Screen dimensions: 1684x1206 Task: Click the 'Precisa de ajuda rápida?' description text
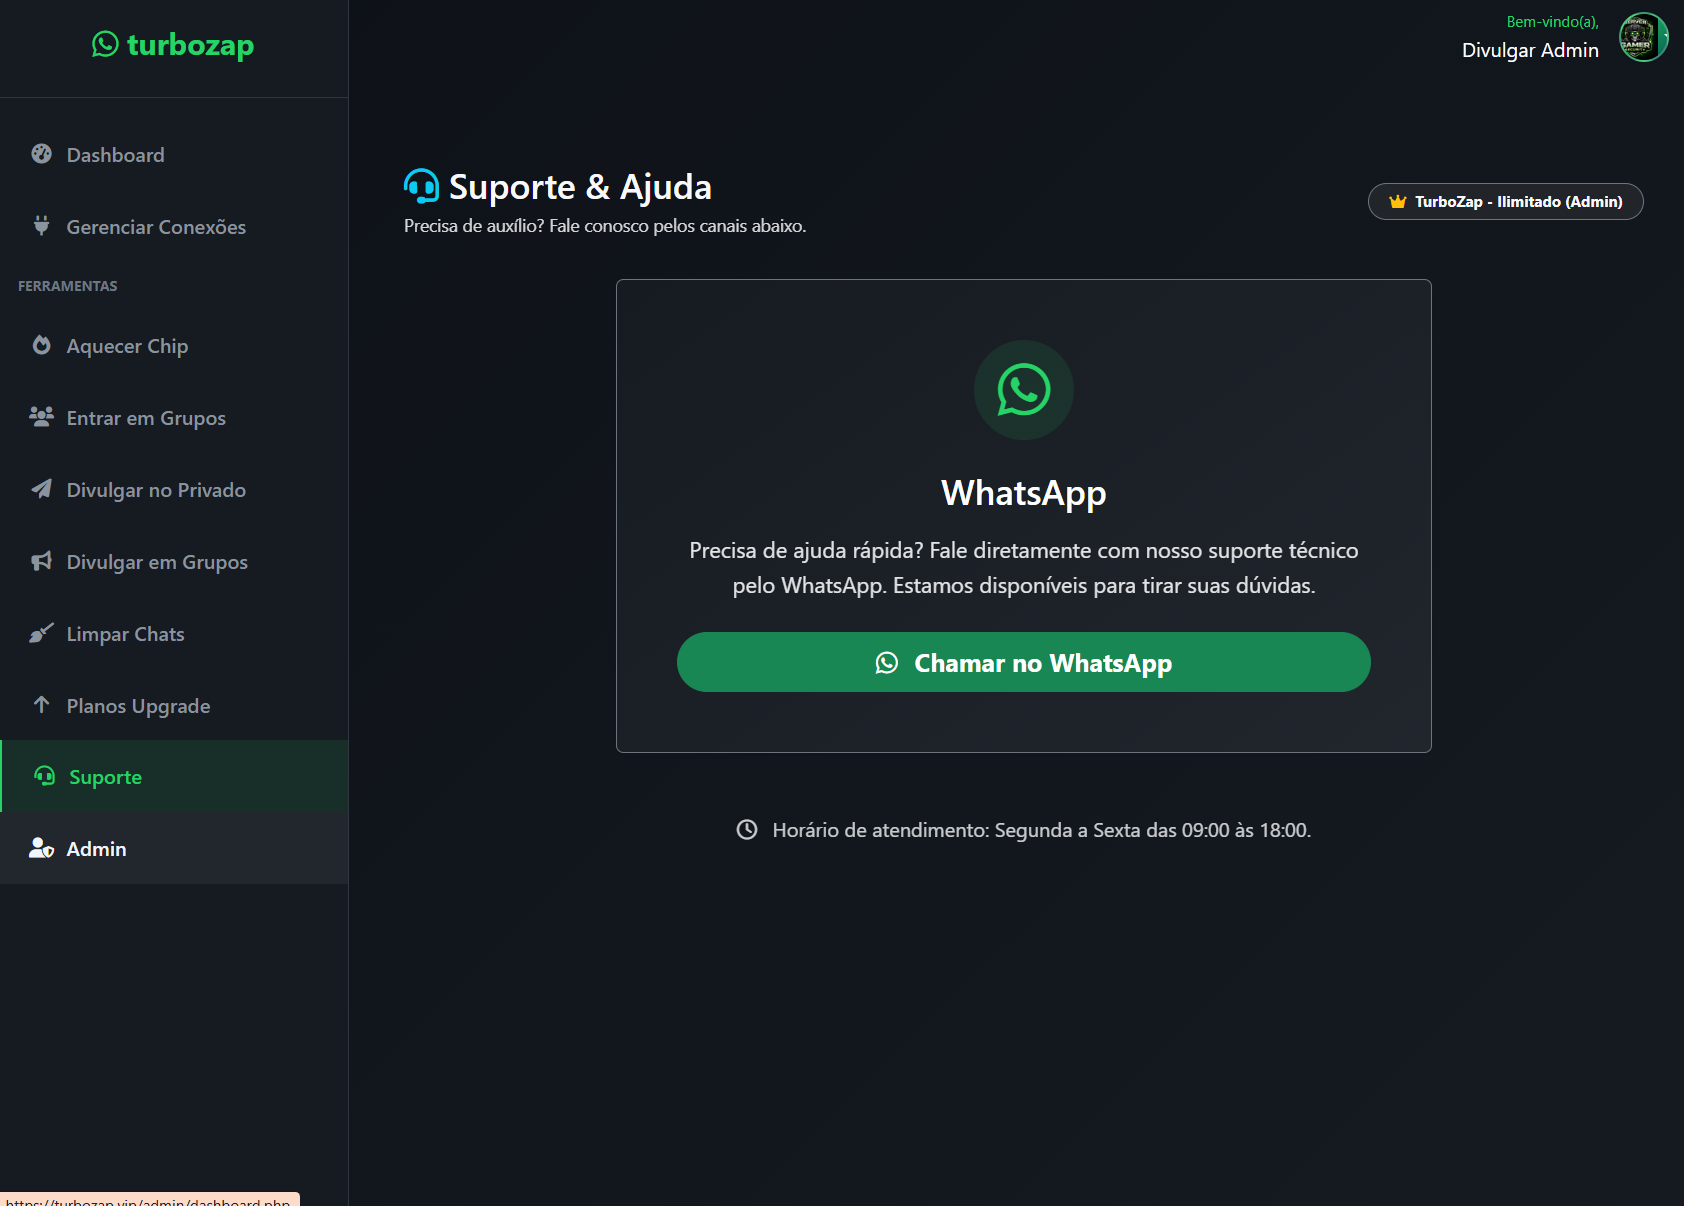[x=1024, y=568]
